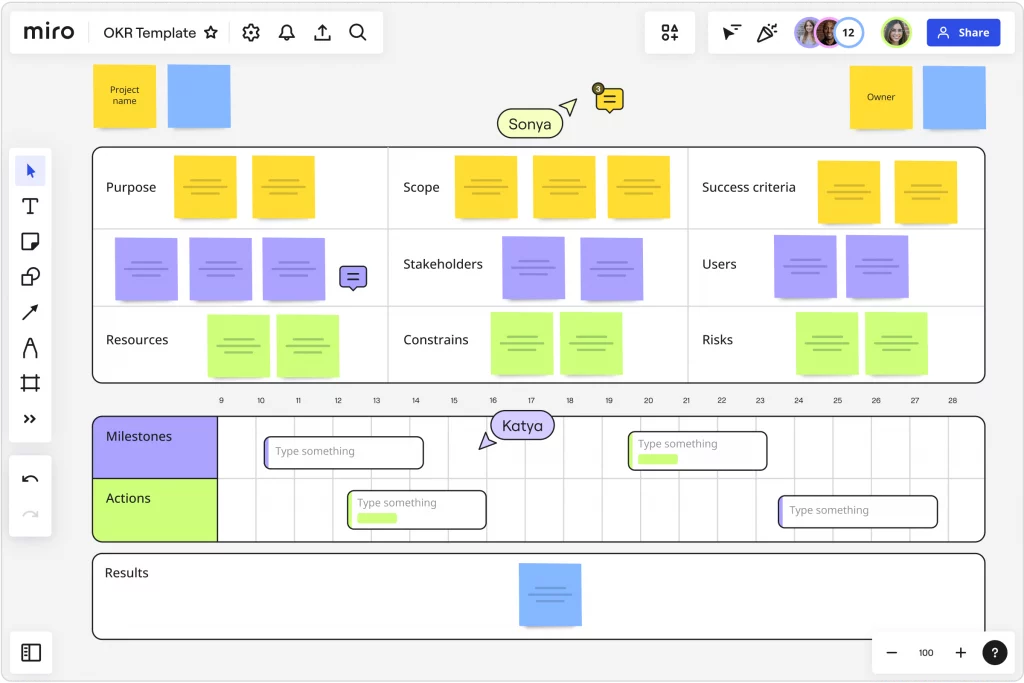Image resolution: width=1024 pixels, height=683 pixels.
Task: Select the connection line arrow tool
Action: click(30, 313)
